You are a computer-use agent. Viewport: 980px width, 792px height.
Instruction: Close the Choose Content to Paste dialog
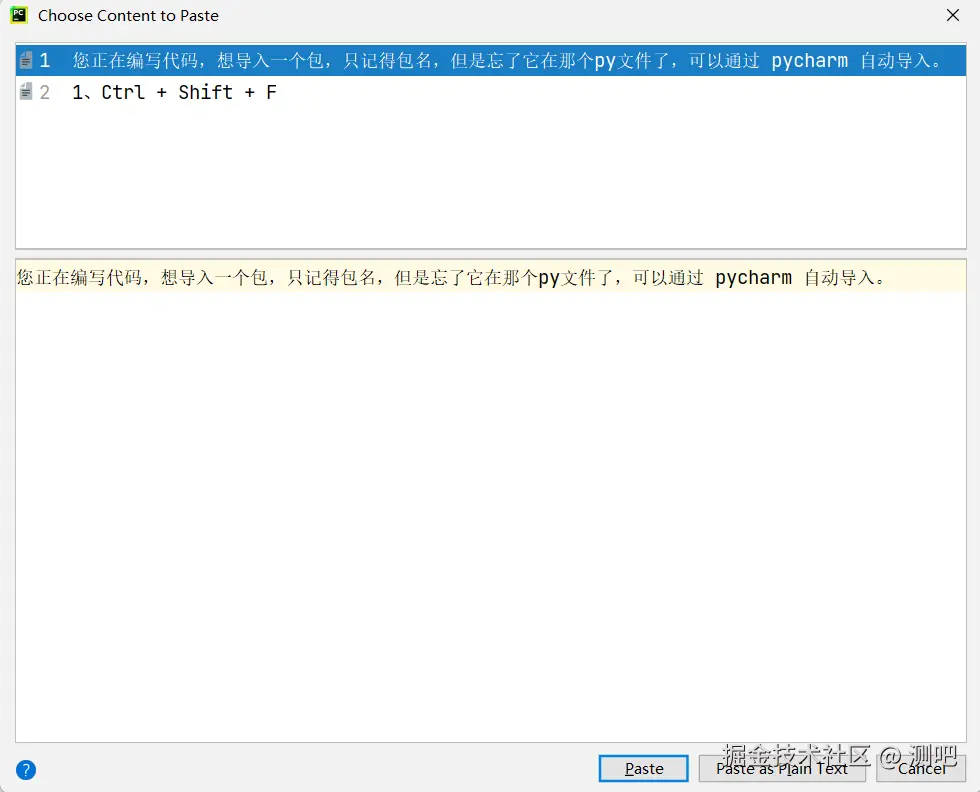952,15
